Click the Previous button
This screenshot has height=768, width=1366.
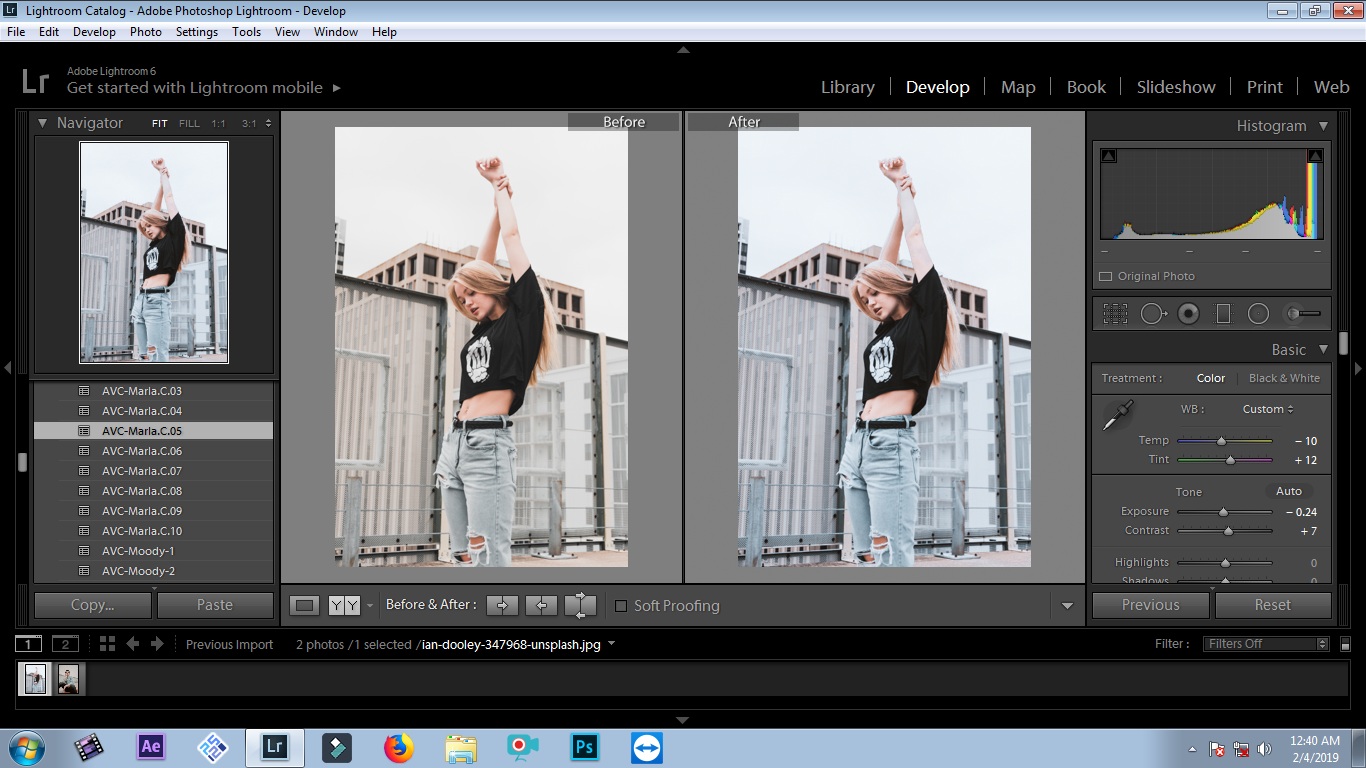[x=1151, y=605]
